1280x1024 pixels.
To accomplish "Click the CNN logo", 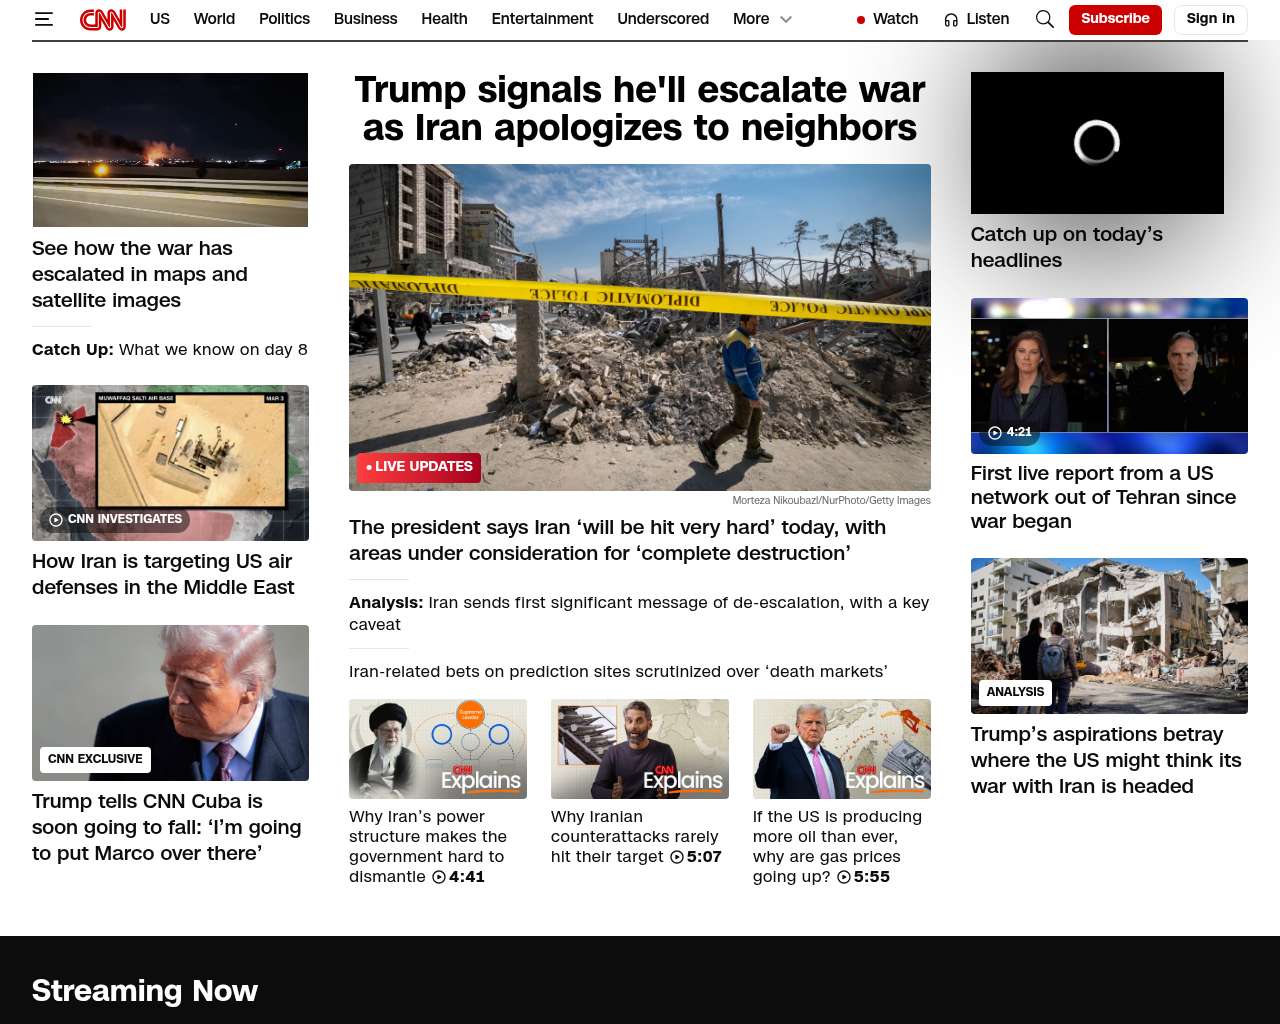I will point(103,19).
